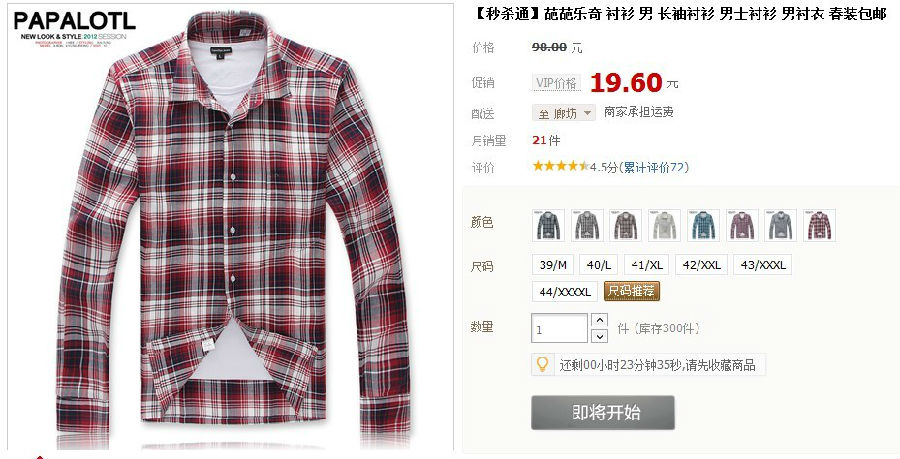Click the quantity input field
Image resolution: width=900 pixels, height=459 pixels.
pyautogui.click(x=560, y=328)
